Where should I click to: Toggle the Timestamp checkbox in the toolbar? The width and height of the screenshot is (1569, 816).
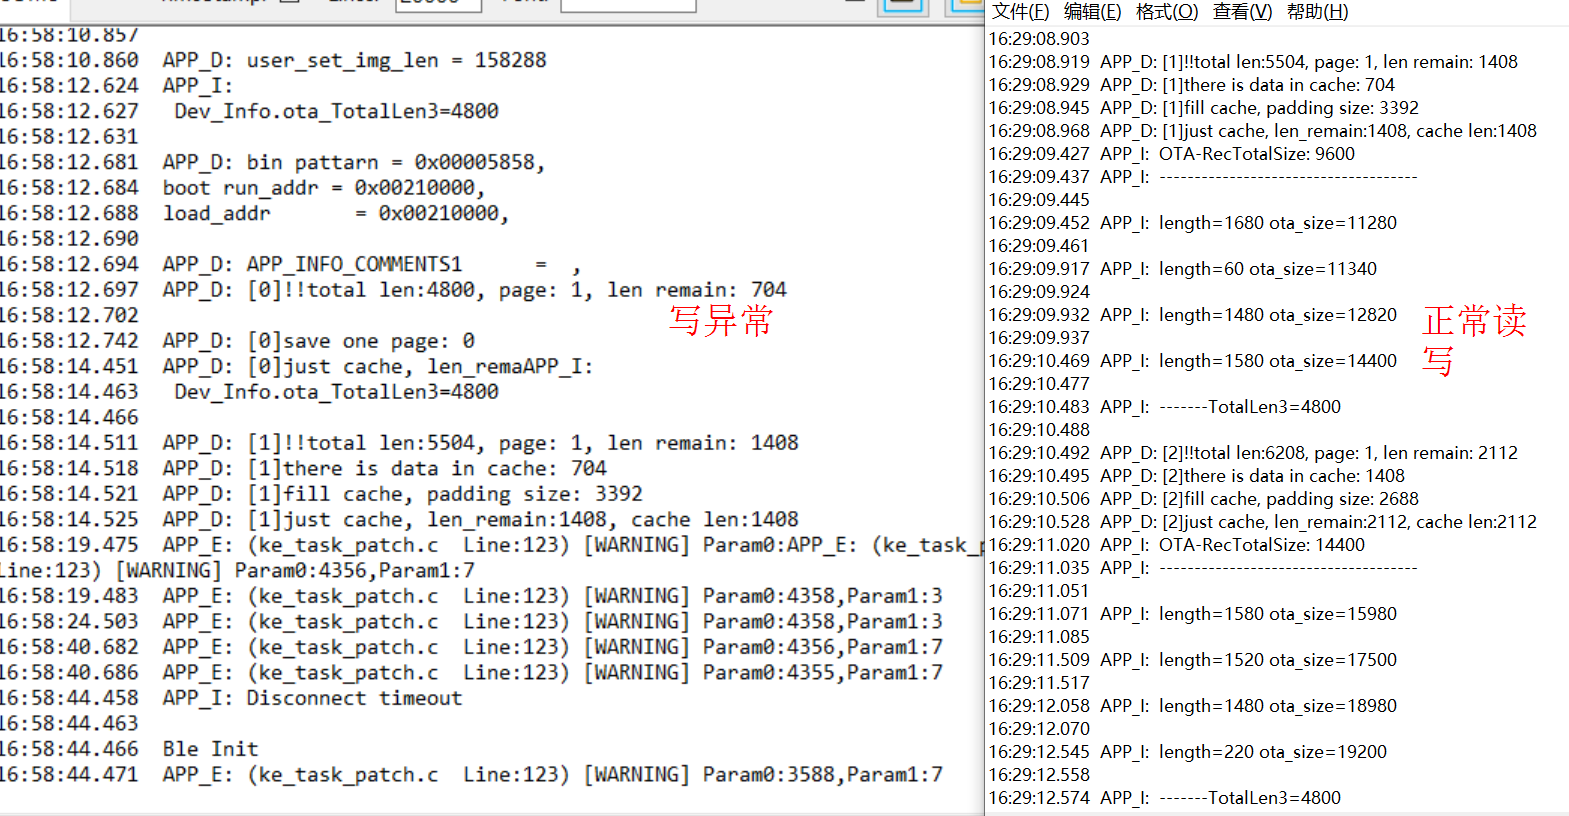coord(290,3)
